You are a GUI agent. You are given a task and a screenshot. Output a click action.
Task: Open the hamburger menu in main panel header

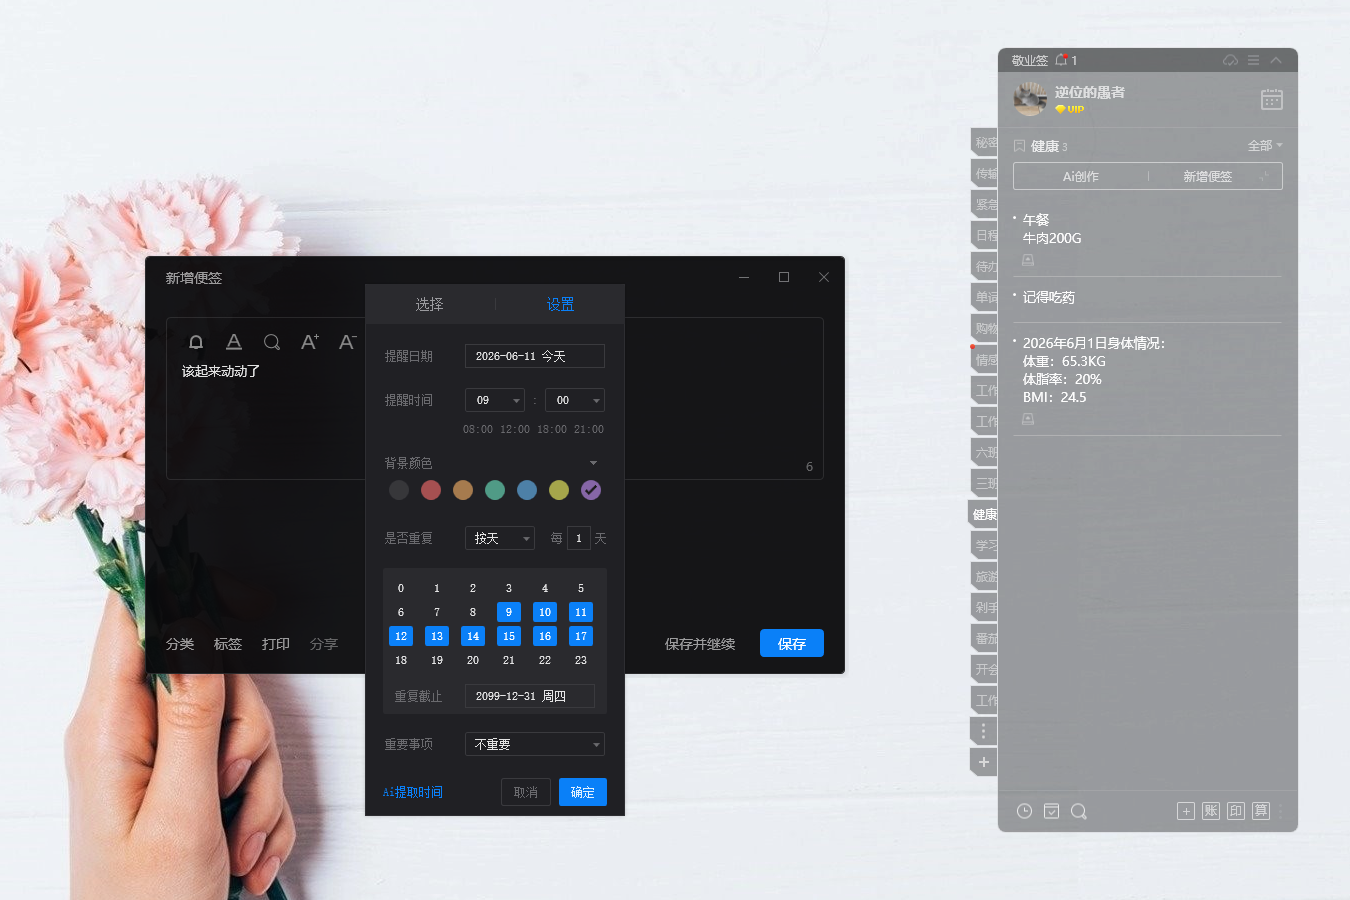[x=1253, y=60]
